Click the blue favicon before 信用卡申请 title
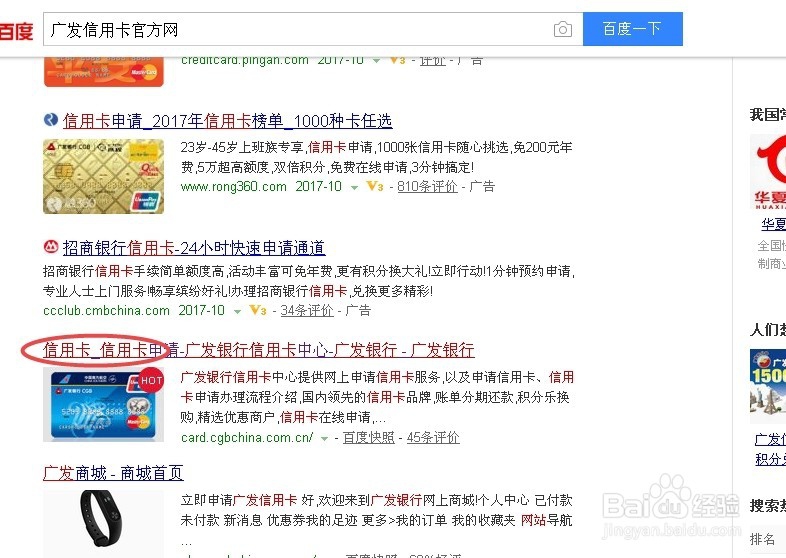The image size is (786, 558). [51, 120]
